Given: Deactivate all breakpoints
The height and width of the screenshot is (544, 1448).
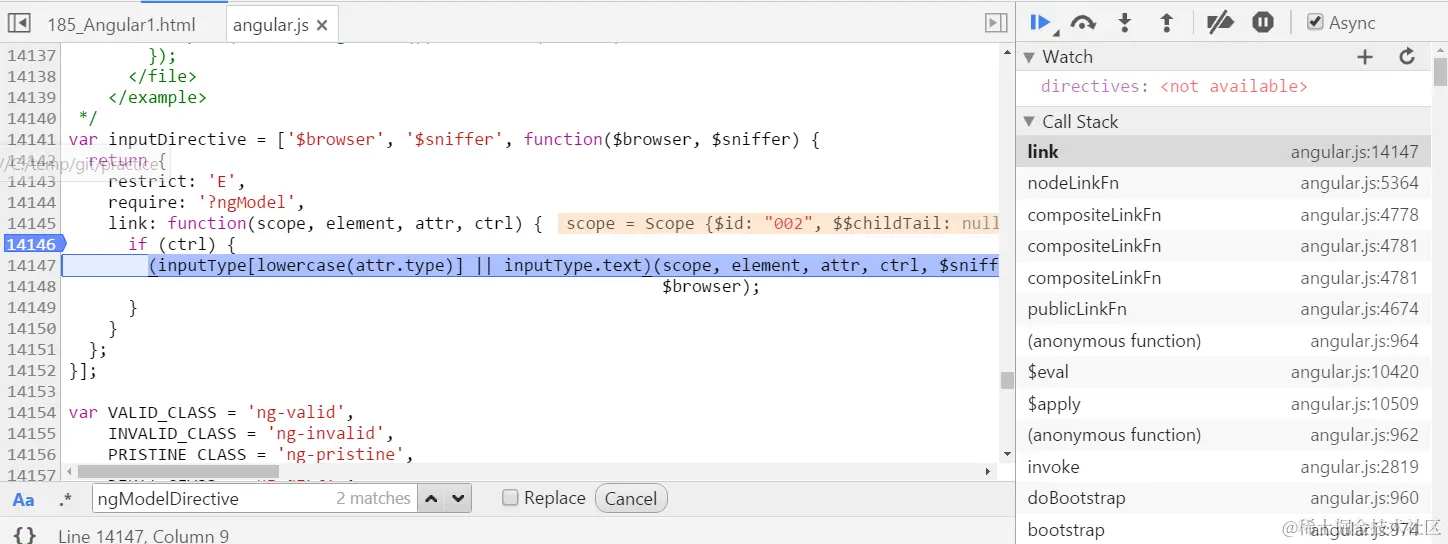Looking at the screenshot, I should [x=1220, y=23].
